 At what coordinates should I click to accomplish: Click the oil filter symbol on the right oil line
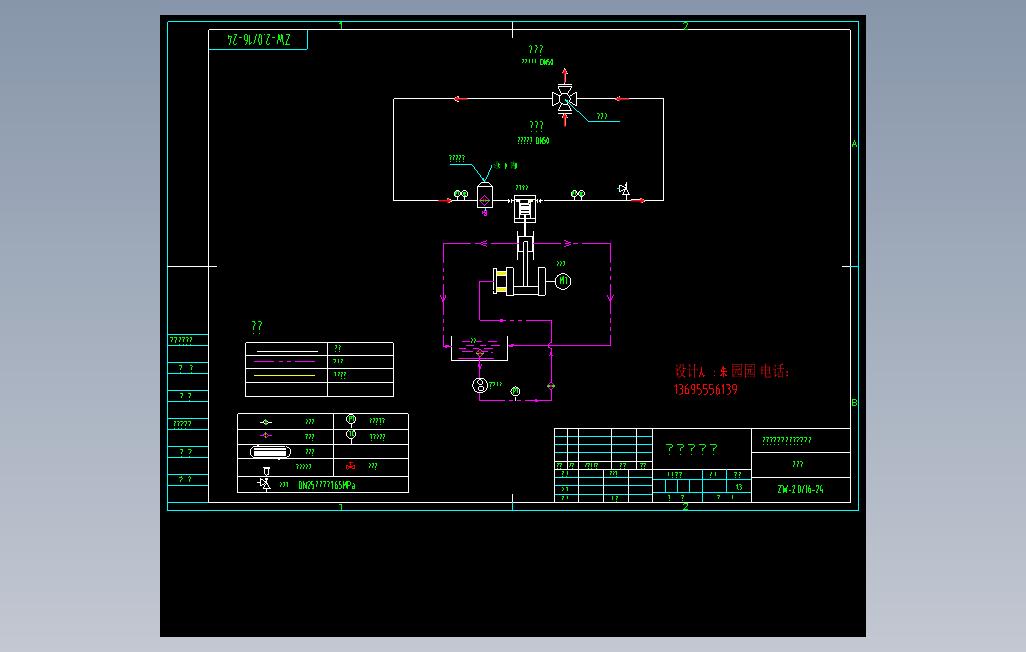point(551,386)
